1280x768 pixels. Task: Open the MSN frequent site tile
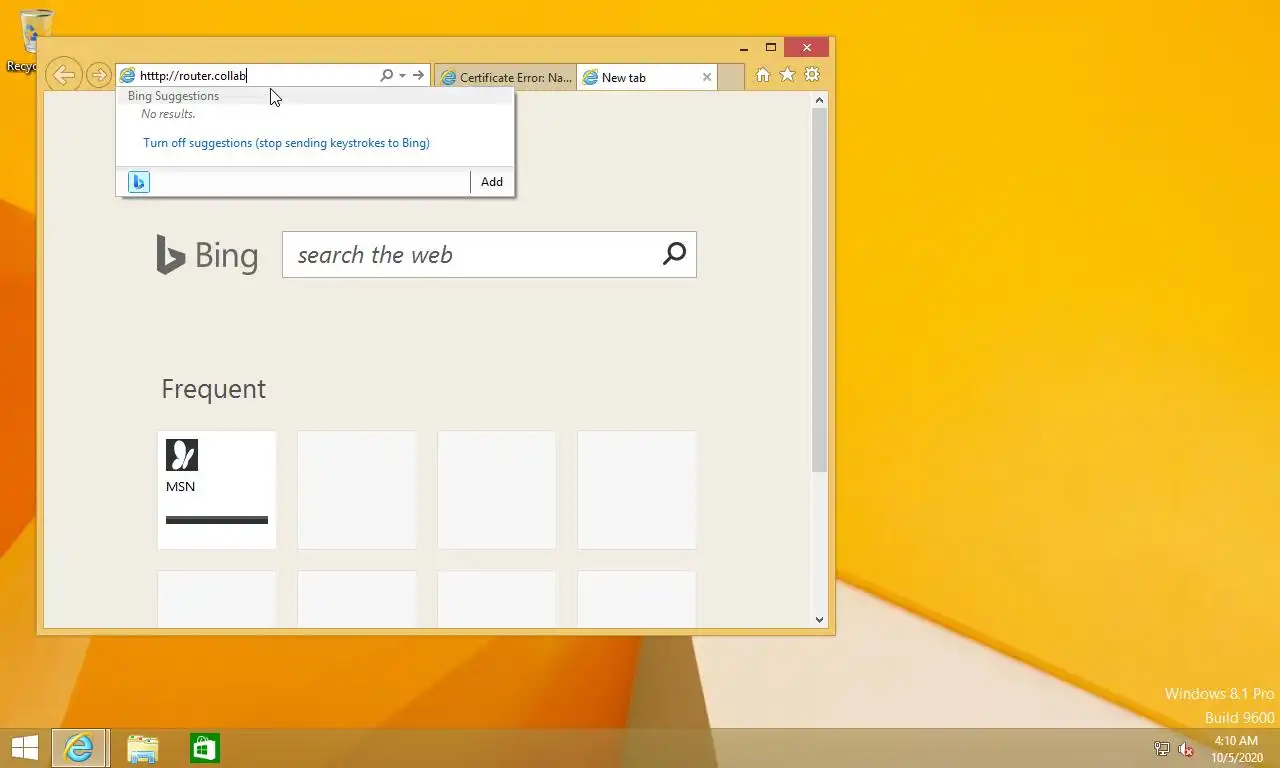click(217, 490)
